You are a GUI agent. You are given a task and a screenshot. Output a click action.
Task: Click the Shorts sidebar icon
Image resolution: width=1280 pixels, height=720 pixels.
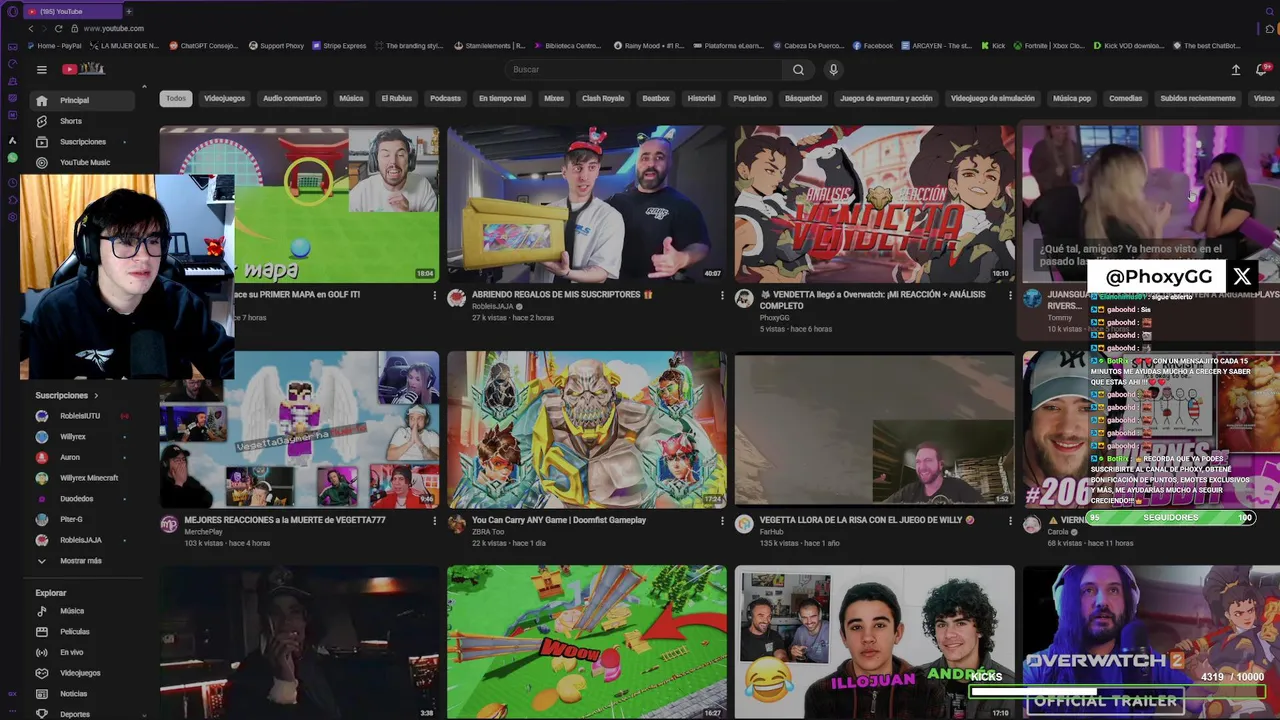41,121
